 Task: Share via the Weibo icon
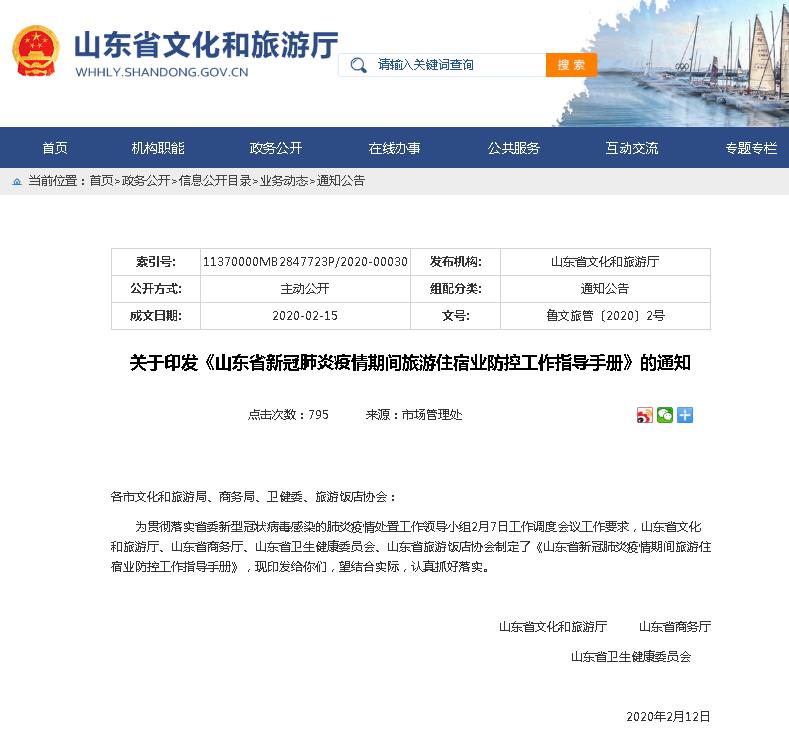[645, 415]
